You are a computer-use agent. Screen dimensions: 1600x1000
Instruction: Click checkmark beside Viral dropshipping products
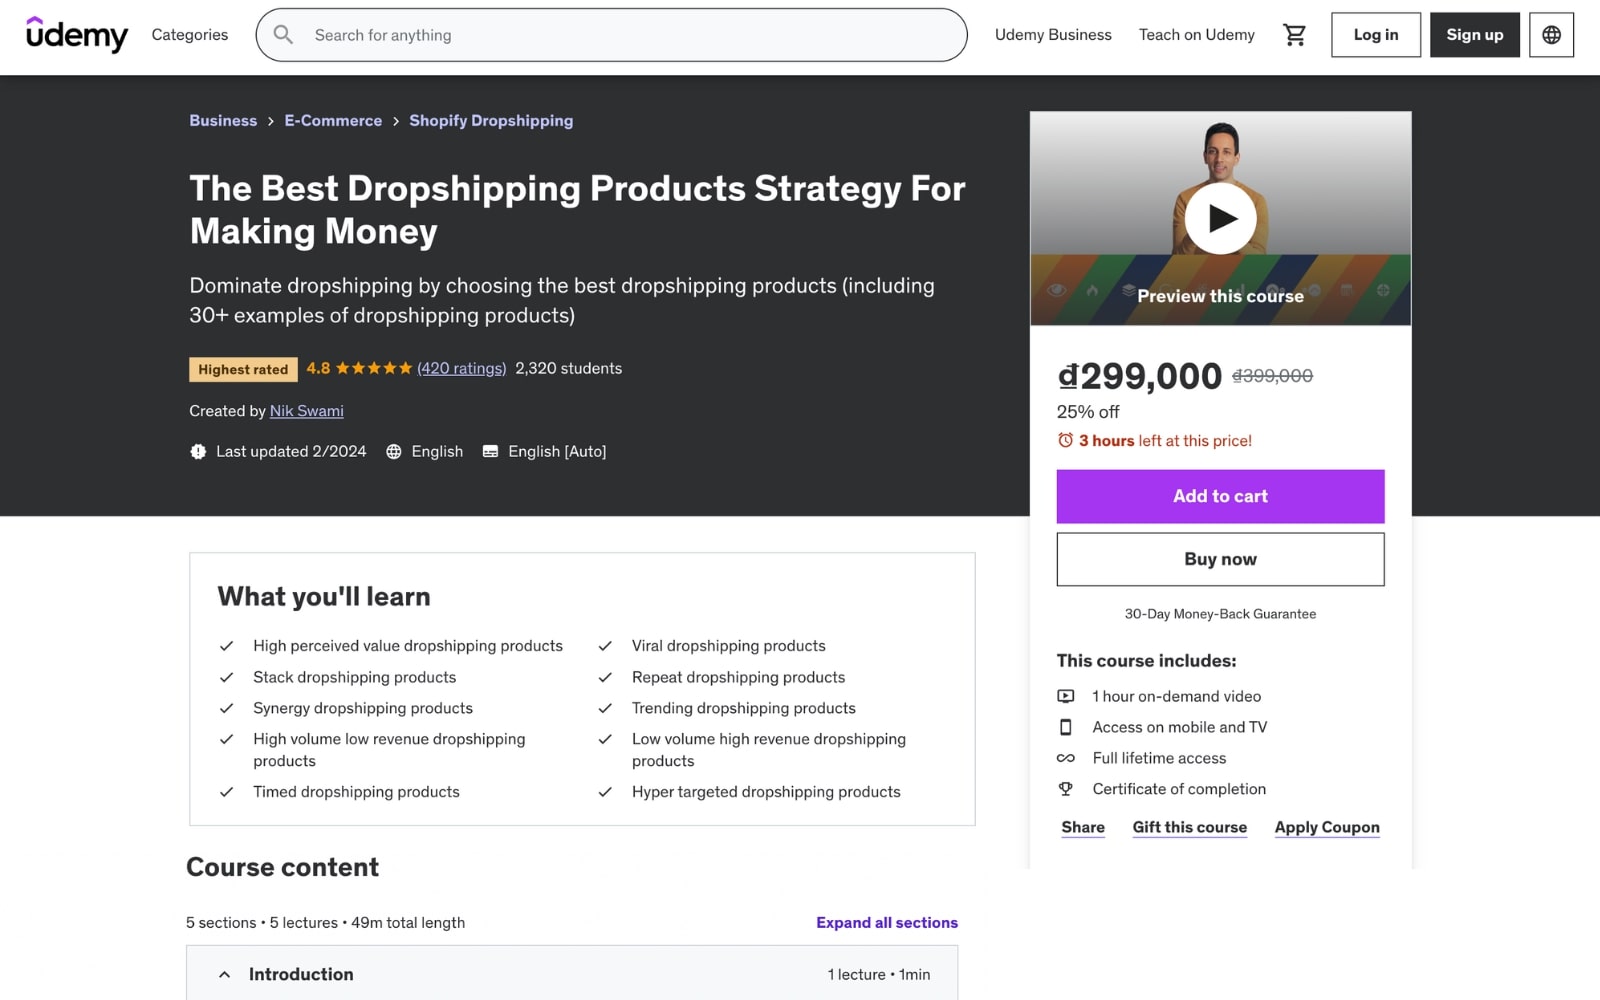(x=605, y=646)
